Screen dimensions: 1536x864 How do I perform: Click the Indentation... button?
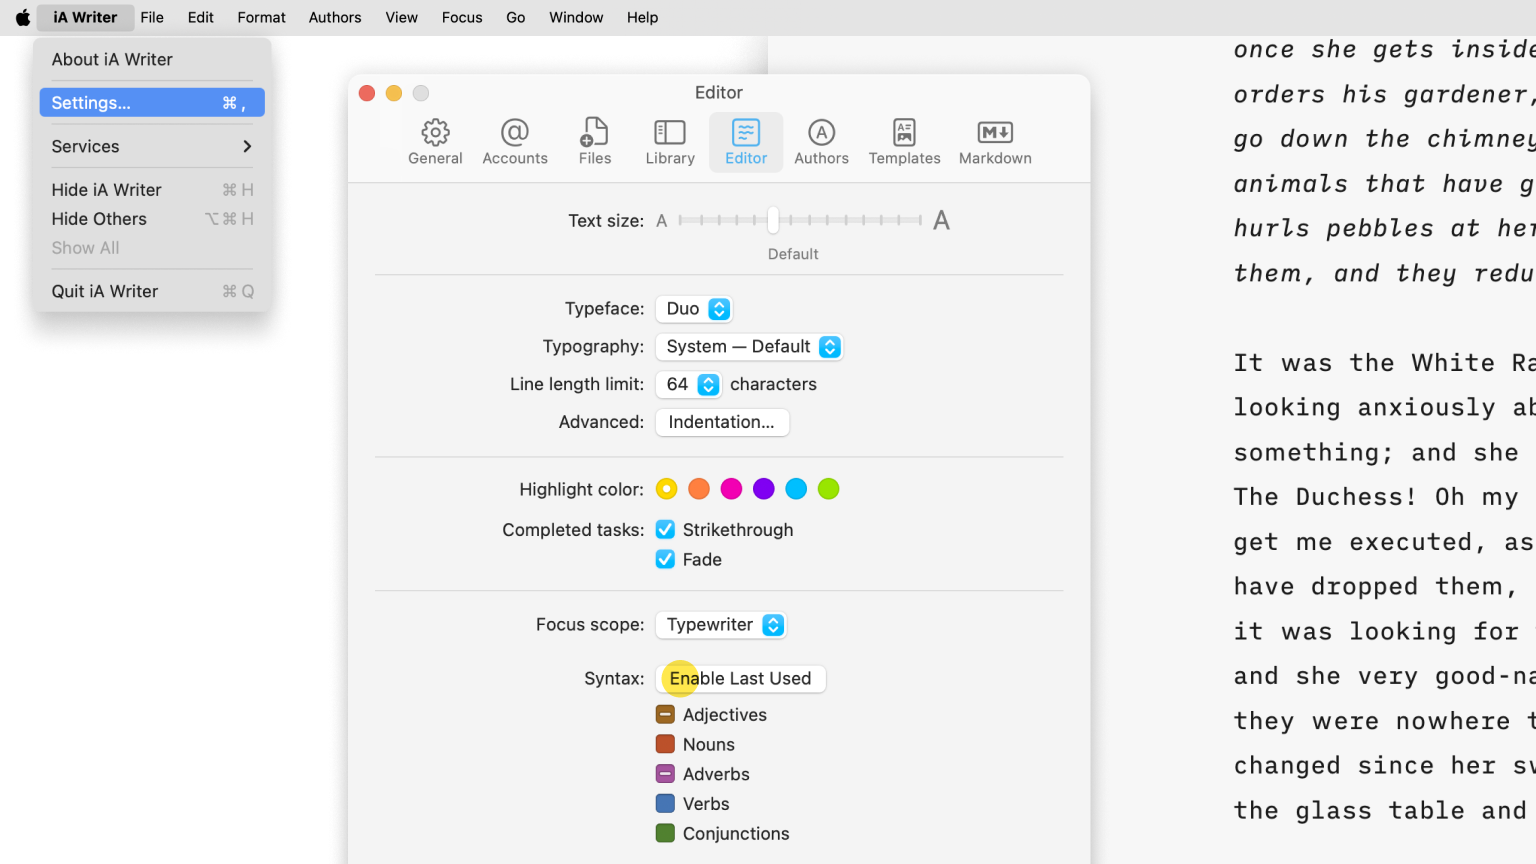[x=722, y=422]
